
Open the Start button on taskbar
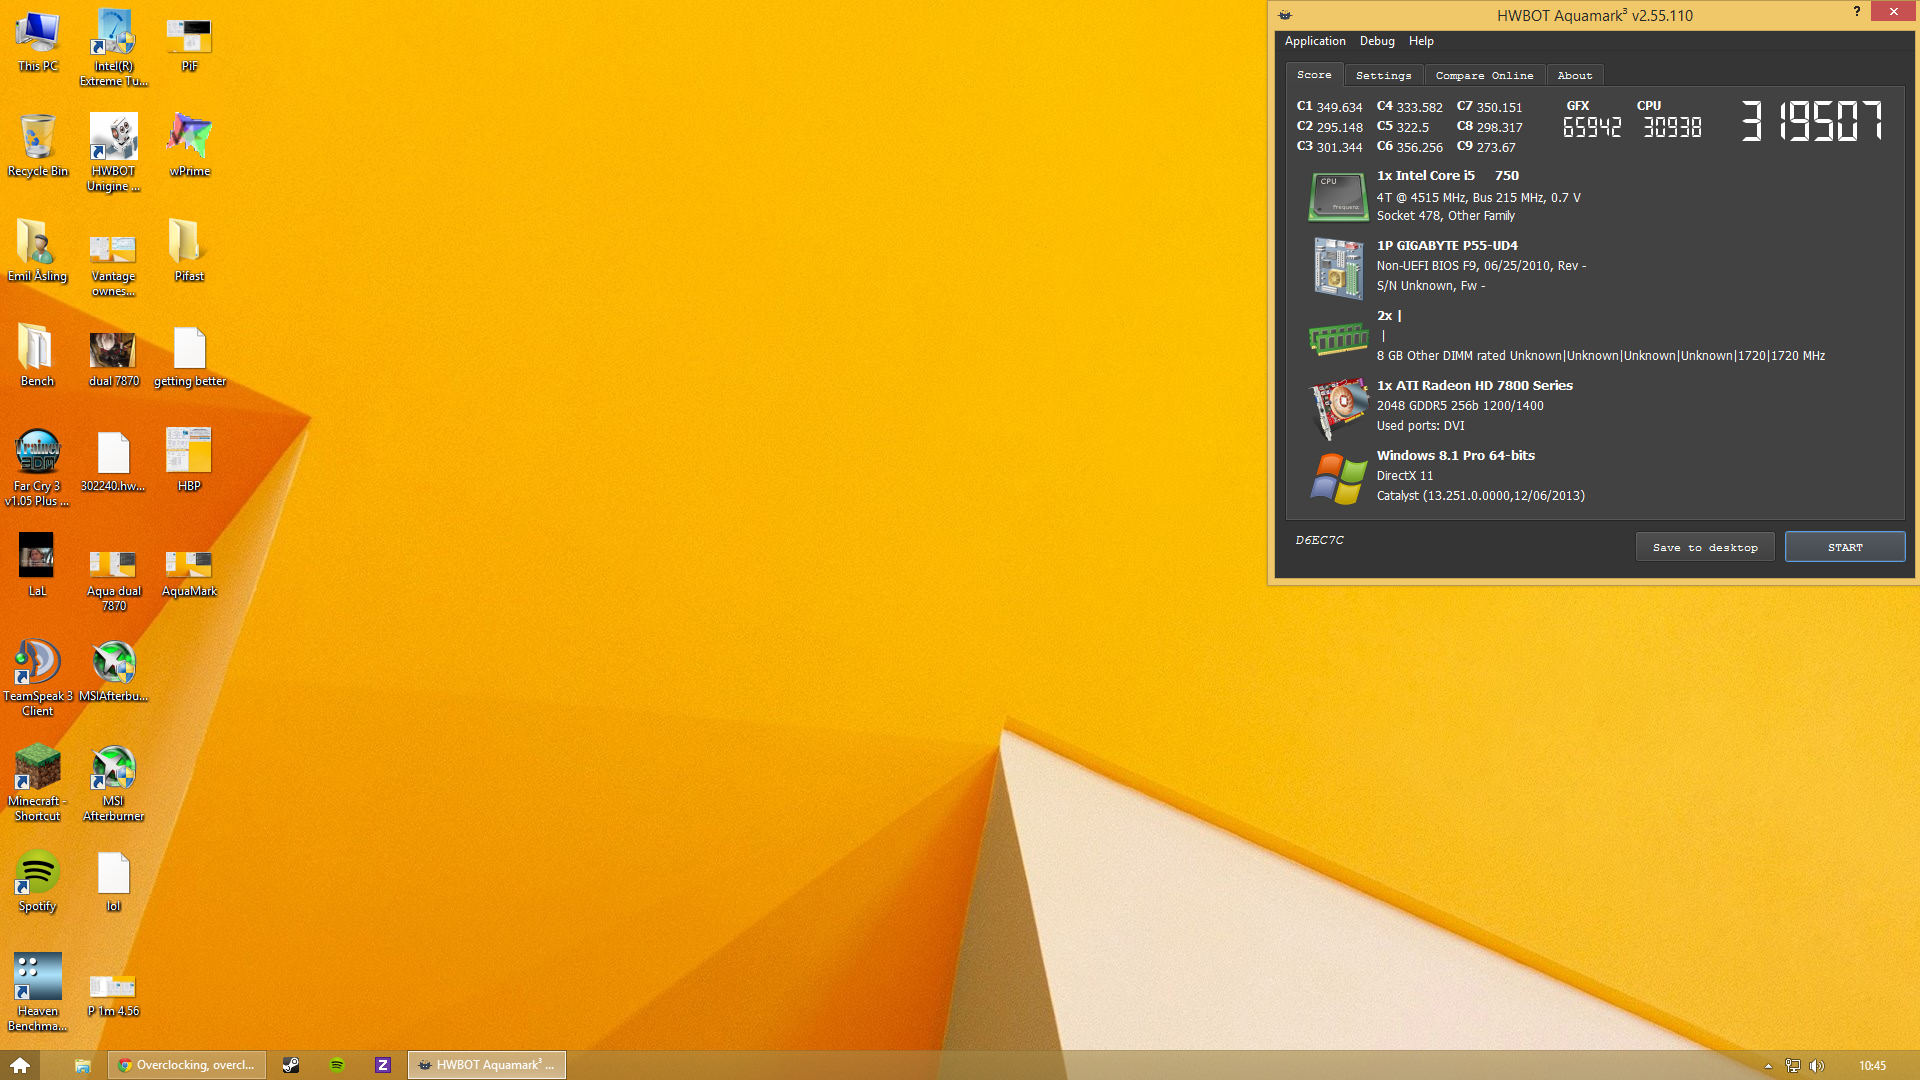point(20,1065)
